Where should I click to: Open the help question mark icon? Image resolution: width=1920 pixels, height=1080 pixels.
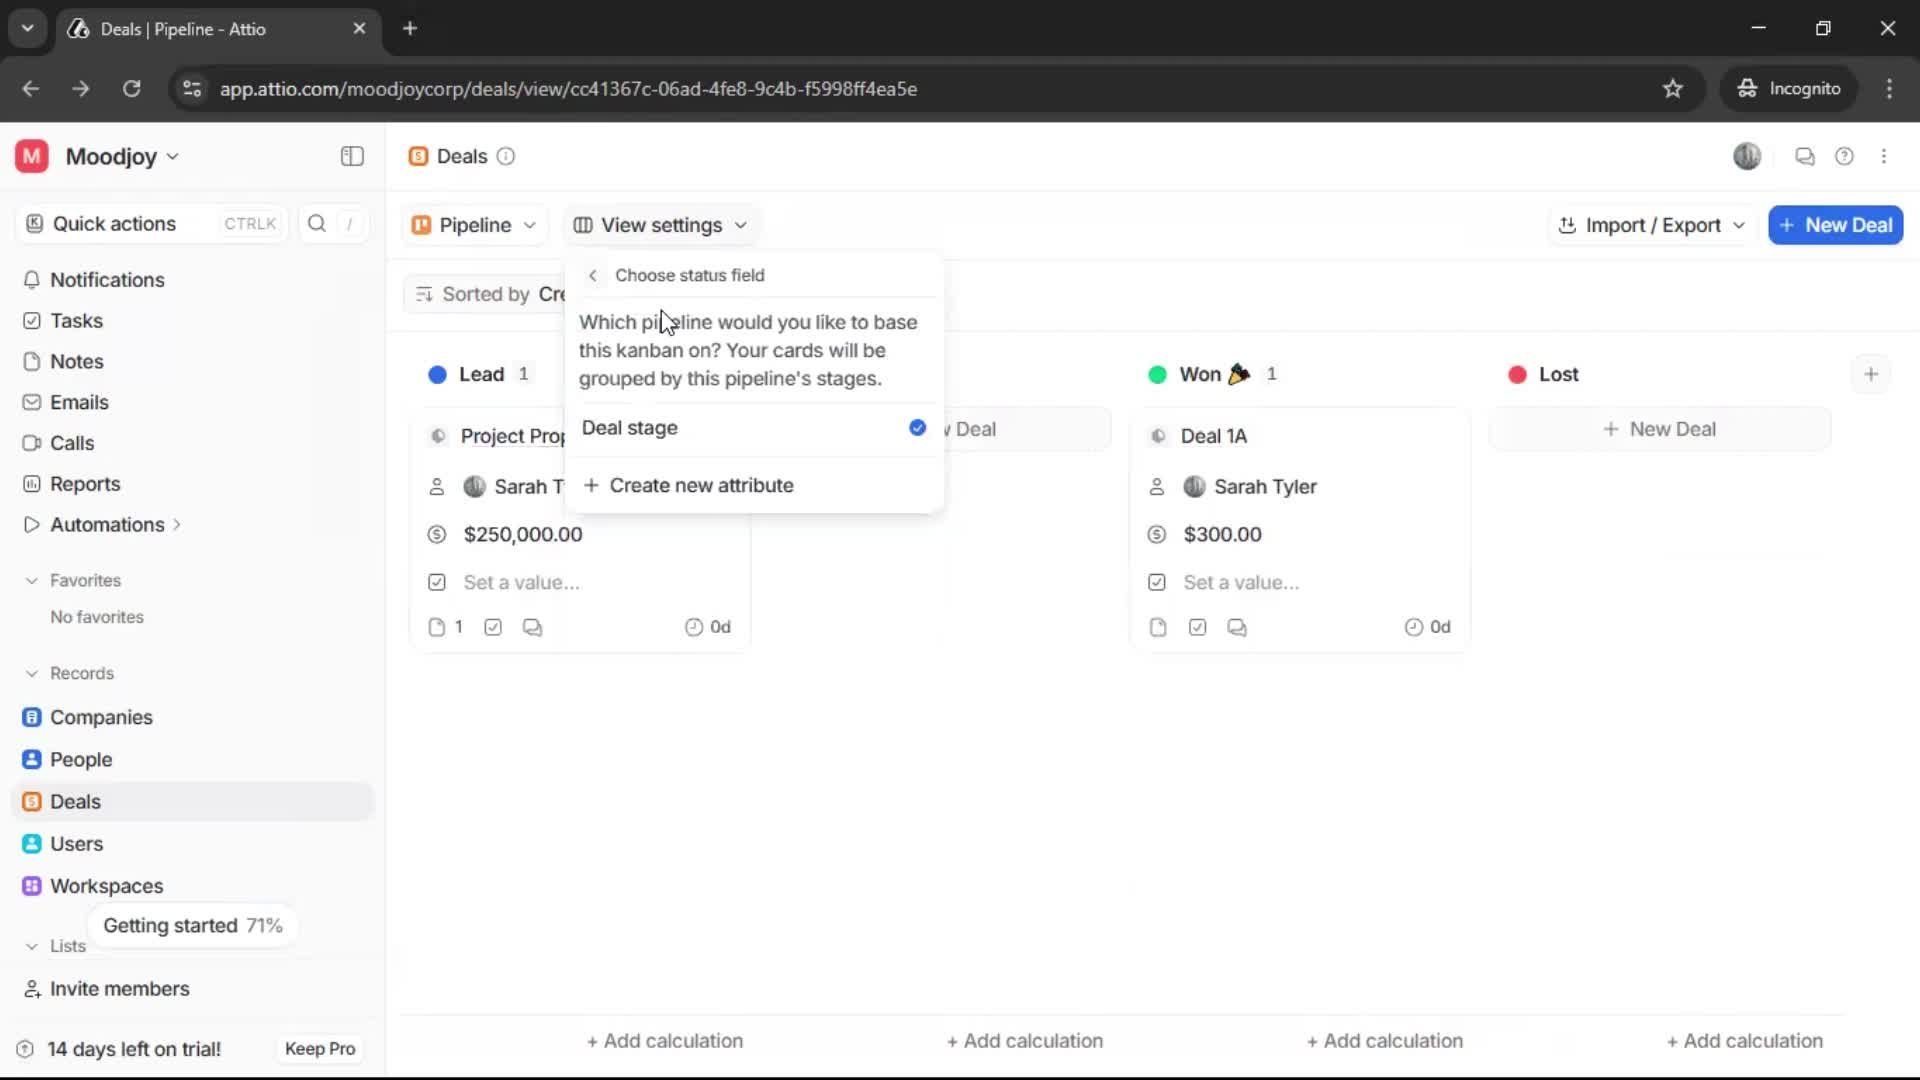coord(1845,156)
